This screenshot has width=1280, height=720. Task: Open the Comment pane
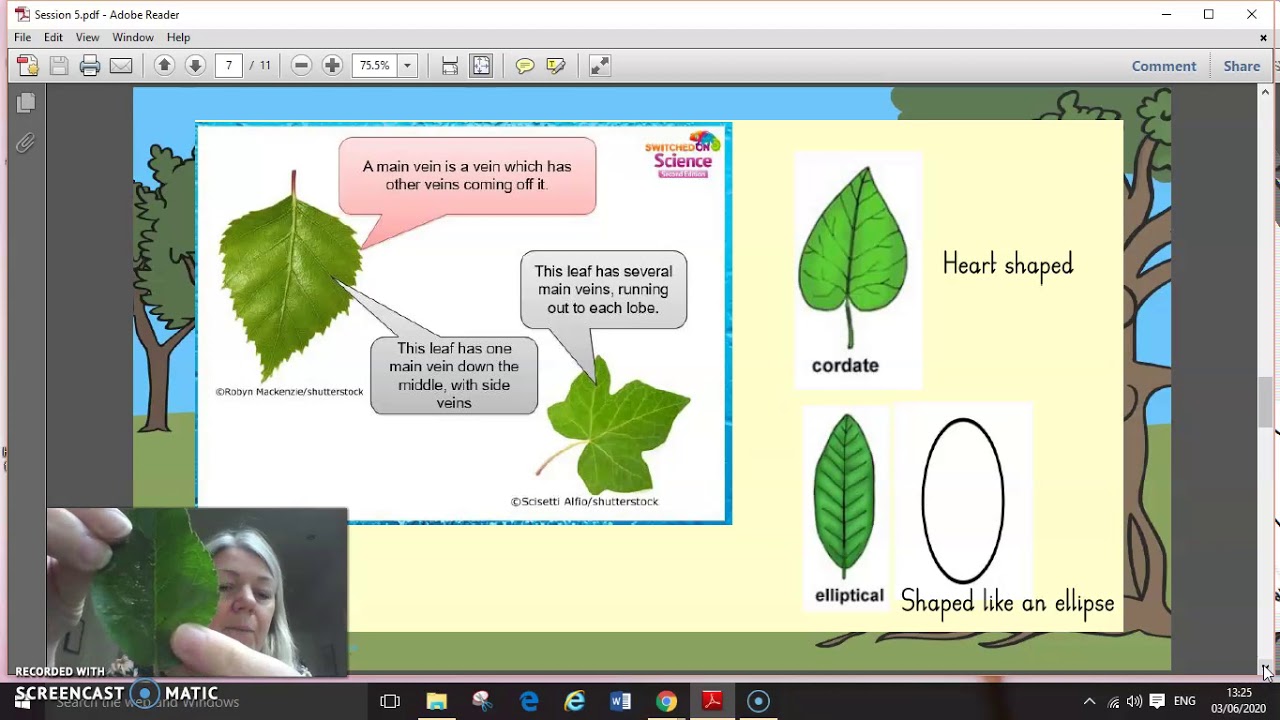(1164, 66)
